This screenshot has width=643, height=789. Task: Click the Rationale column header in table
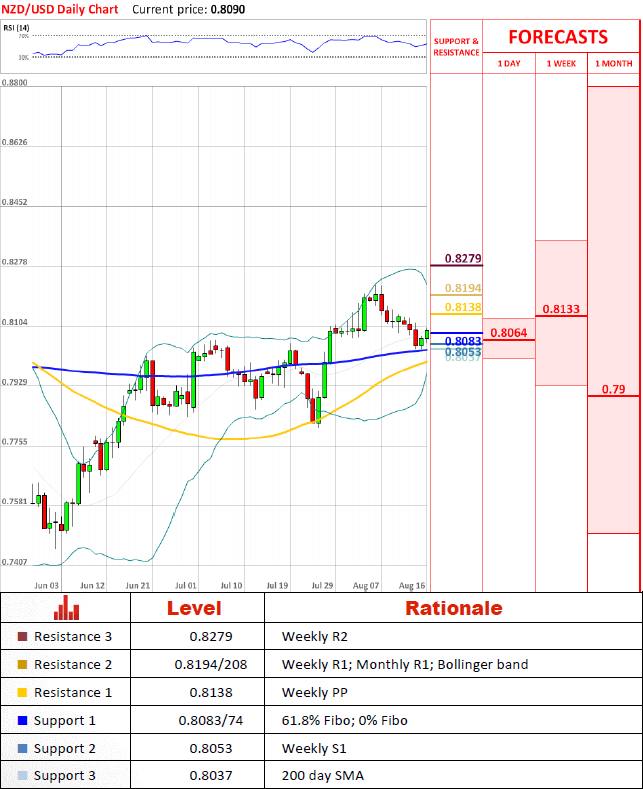(453, 608)
